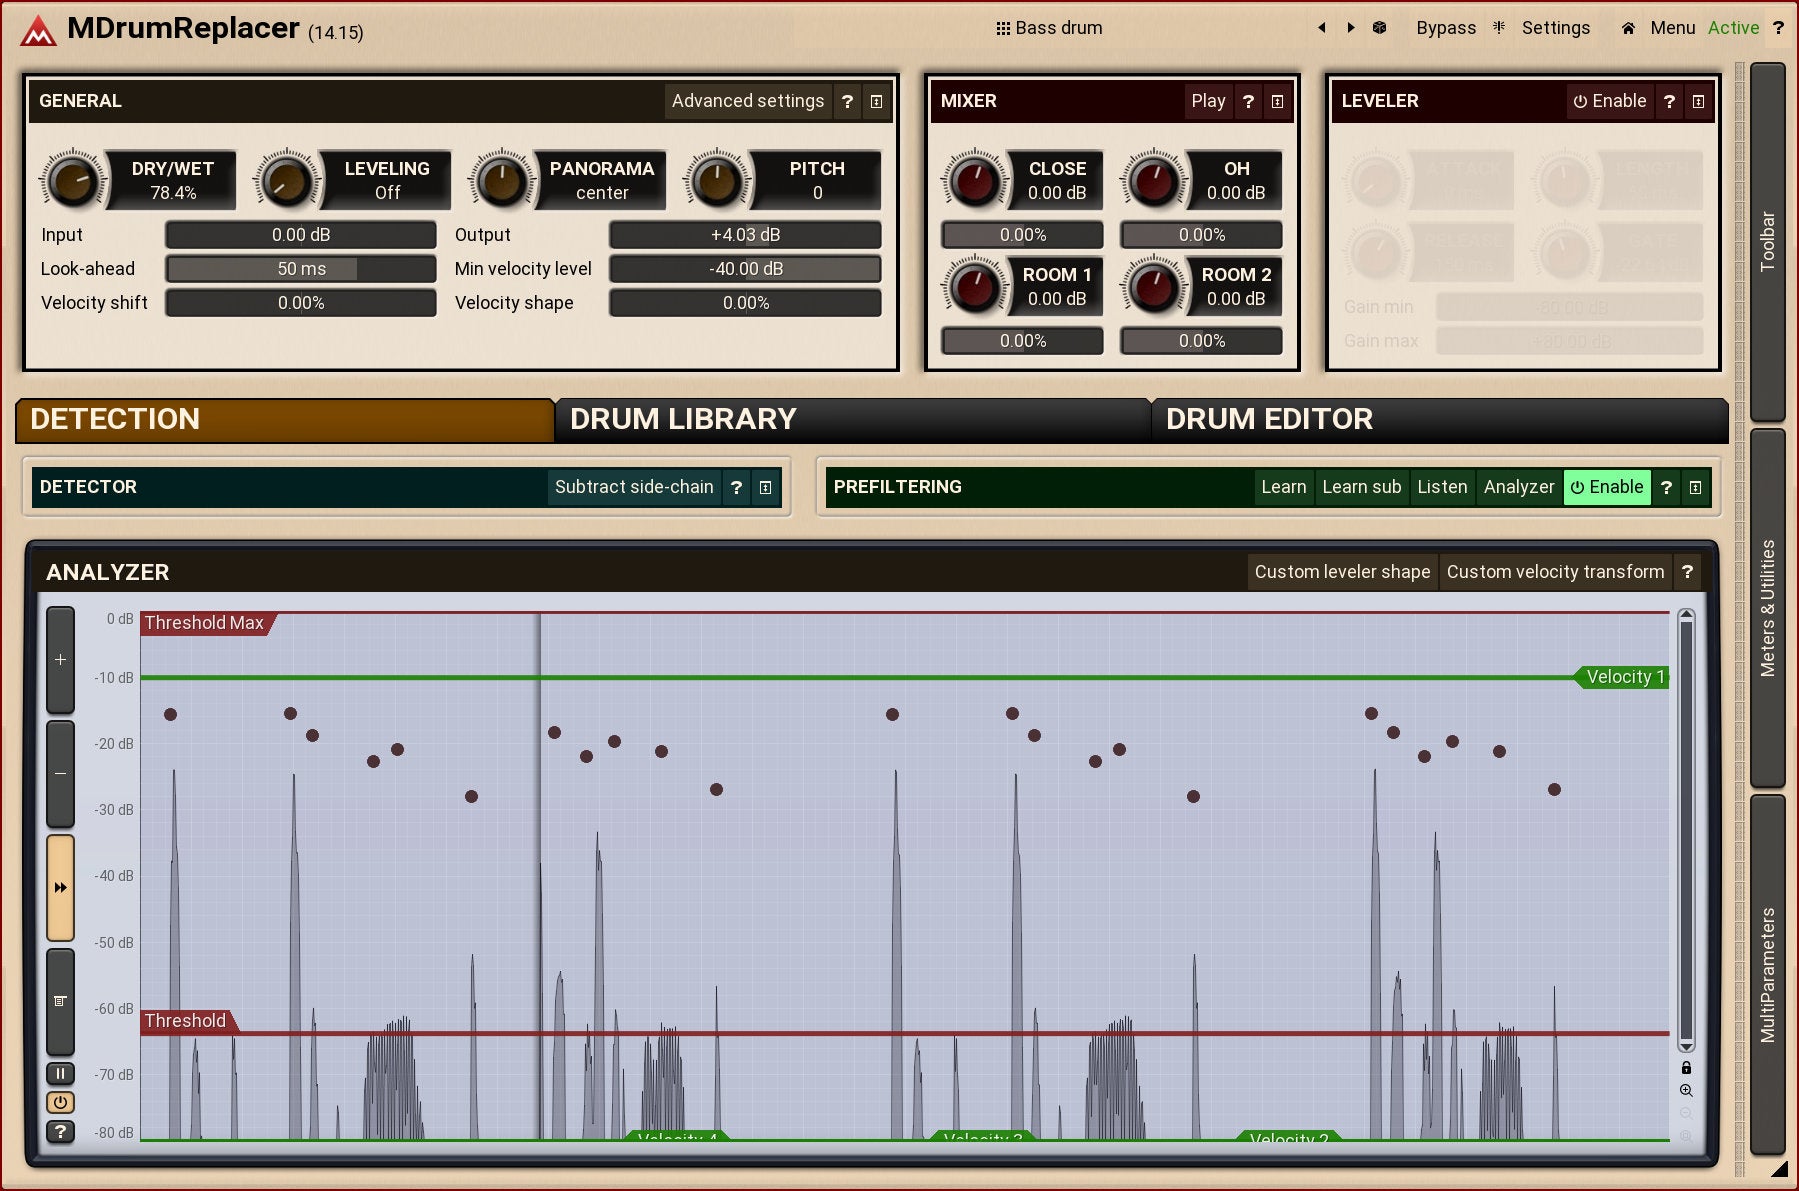Open the General panel presets menu
Screen dimensions: 1799x1191
point(876,101)
